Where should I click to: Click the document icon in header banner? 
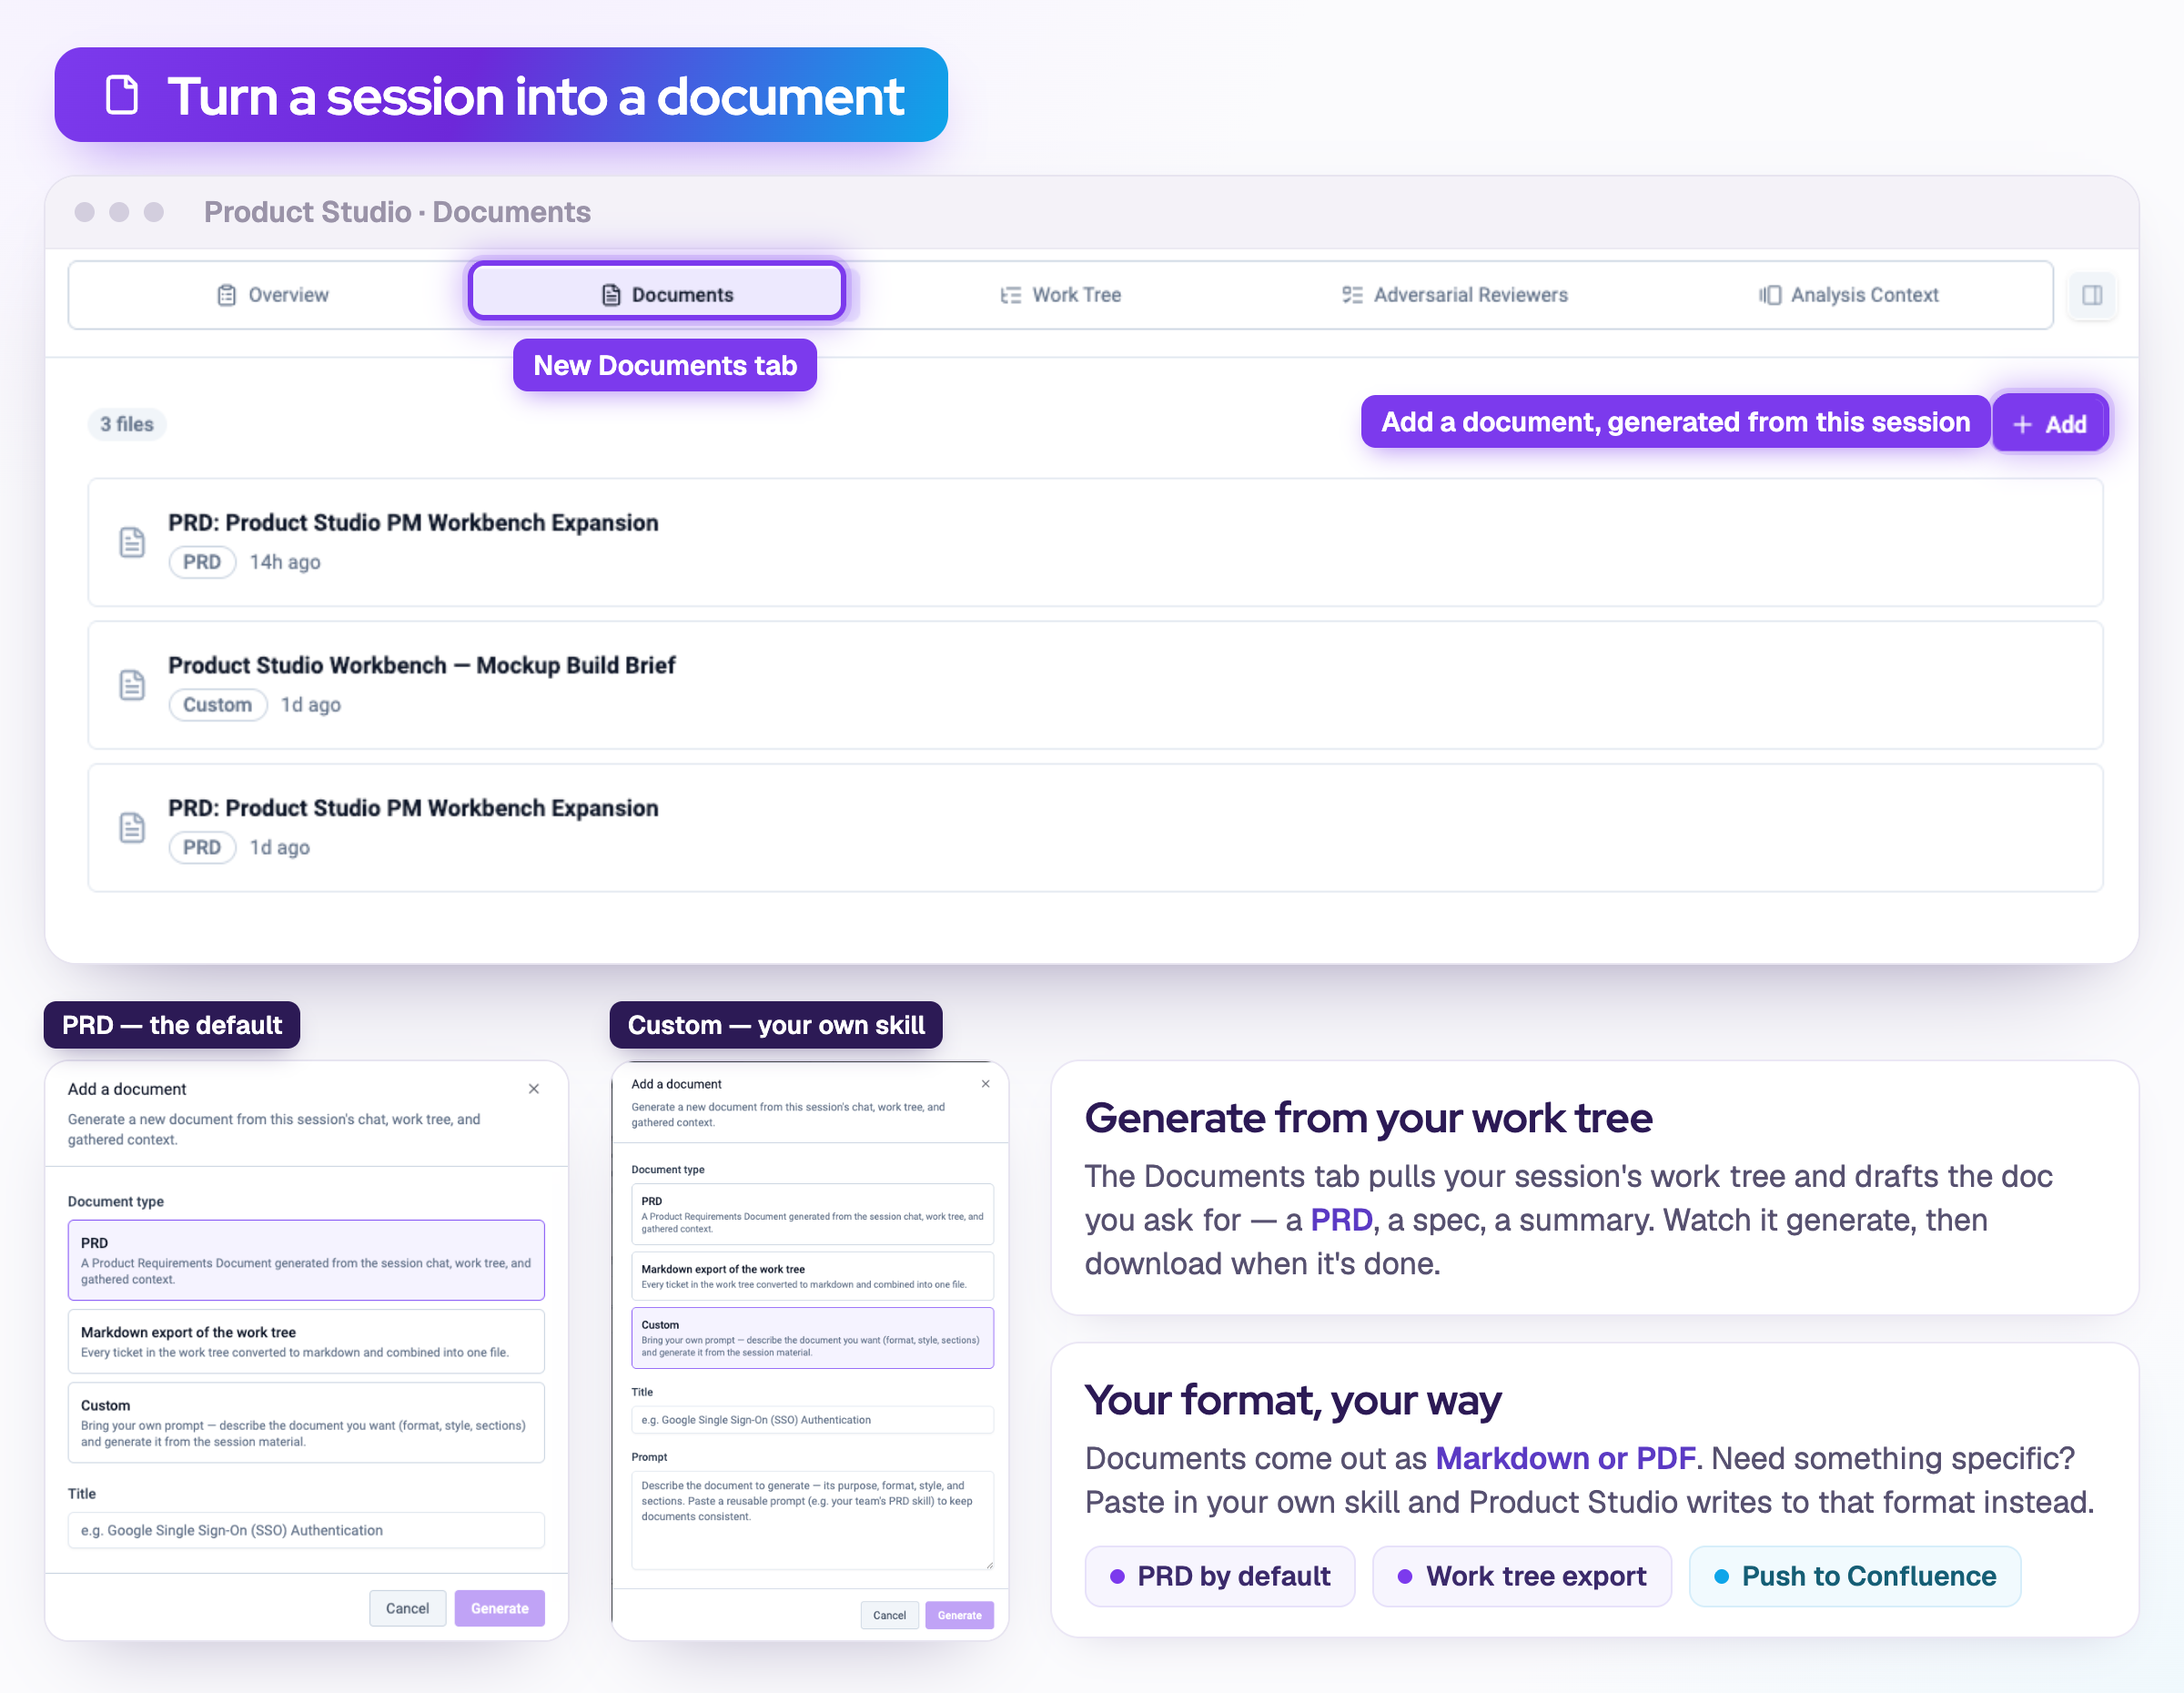coord(122,95)
